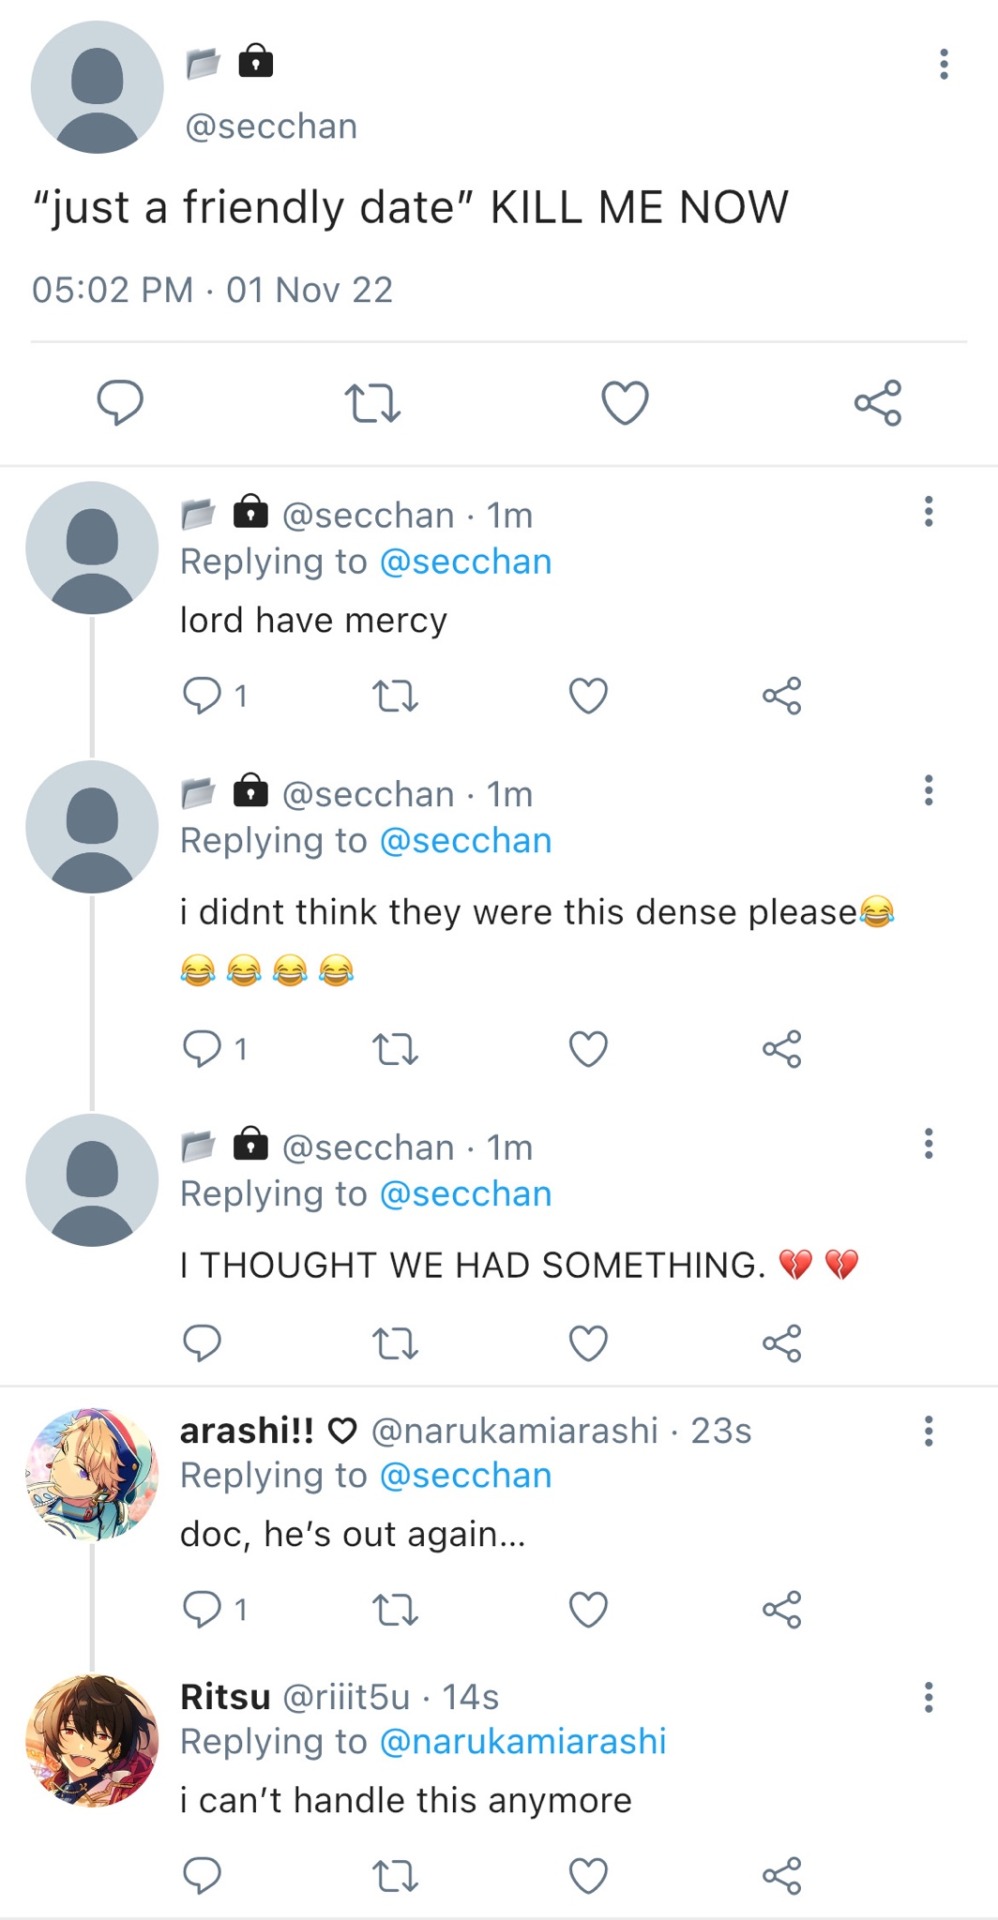Open options menu on "lord have mercy" reply
Image resolution: width=998 pixels, height=1920 pixels.
pyautogui.click(x=928, y=512)
